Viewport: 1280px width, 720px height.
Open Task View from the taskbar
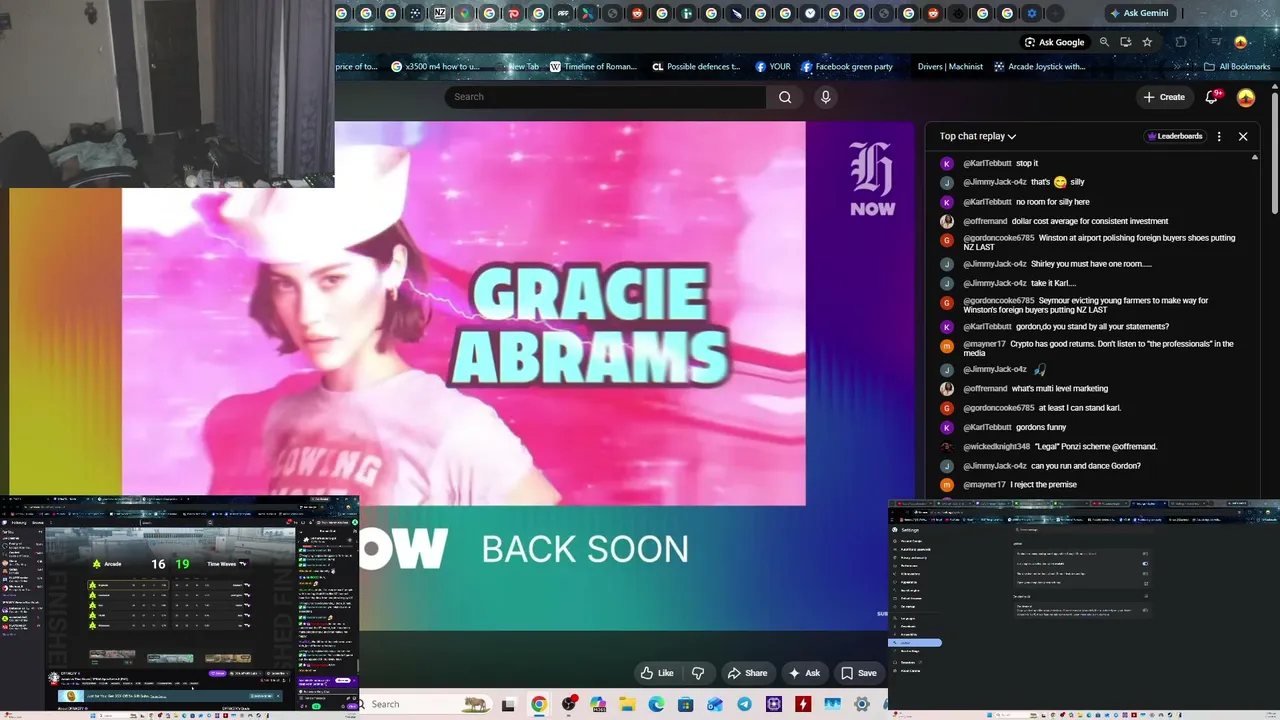(x=508, y=705)
